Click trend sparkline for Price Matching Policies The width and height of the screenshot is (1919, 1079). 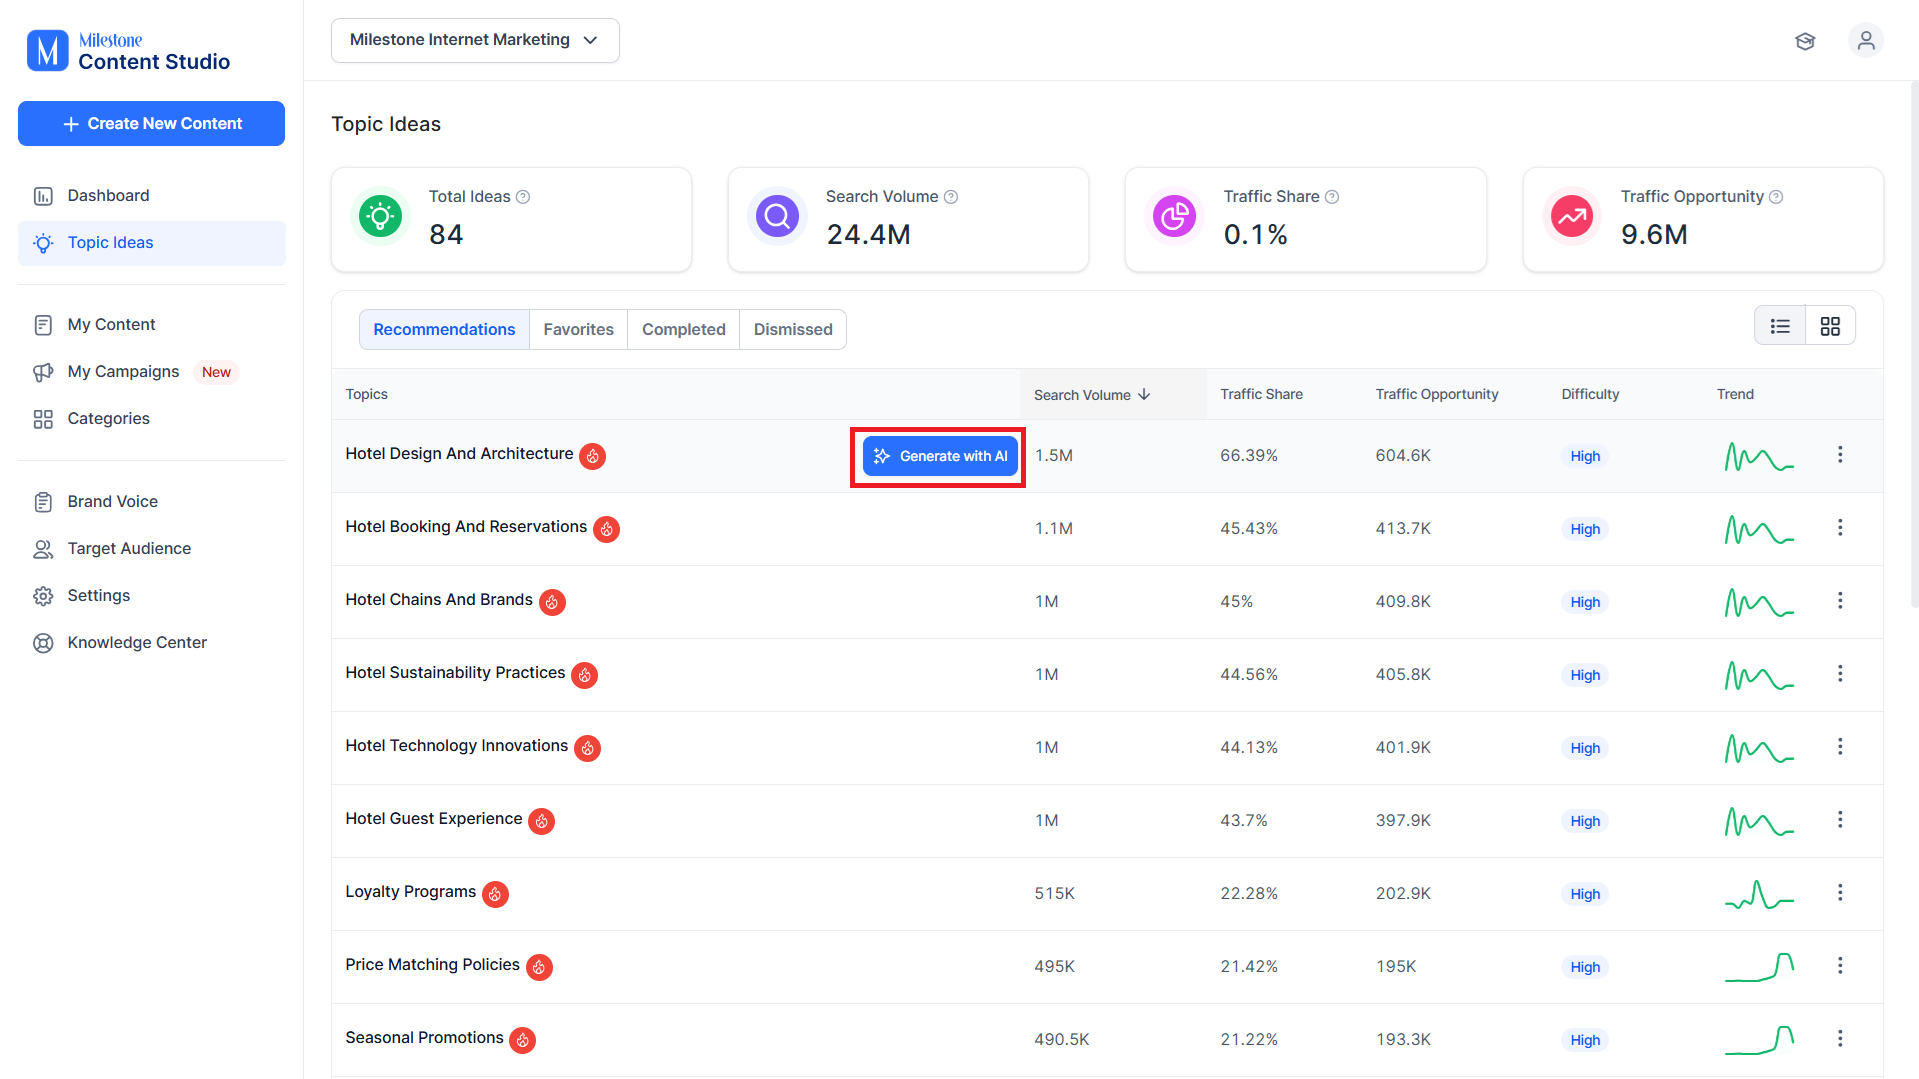pos(1759,966)
